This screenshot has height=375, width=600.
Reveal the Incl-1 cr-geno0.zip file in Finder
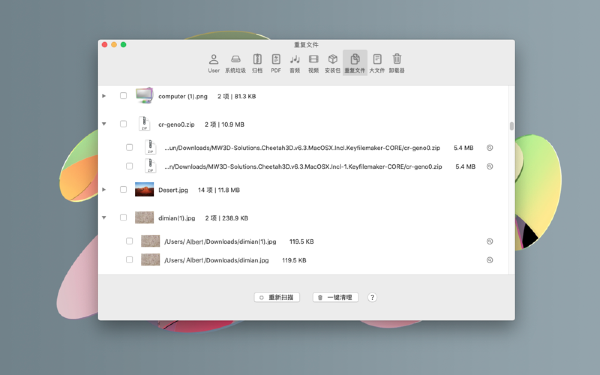(490, 166)
